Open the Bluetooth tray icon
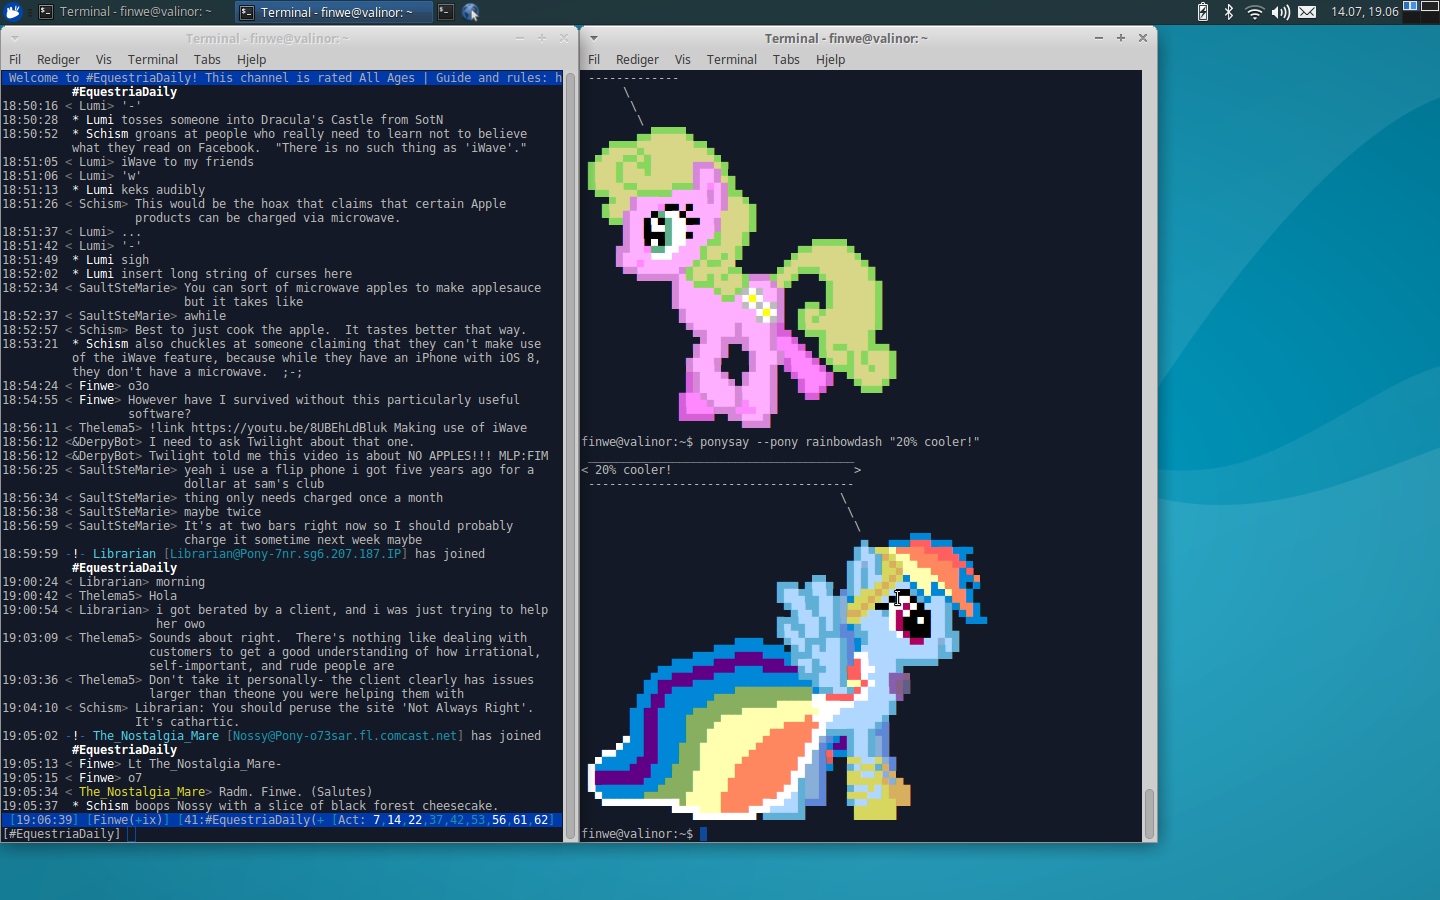Viewport: 1440px width, 900px height. click(x=1228, y=12)
